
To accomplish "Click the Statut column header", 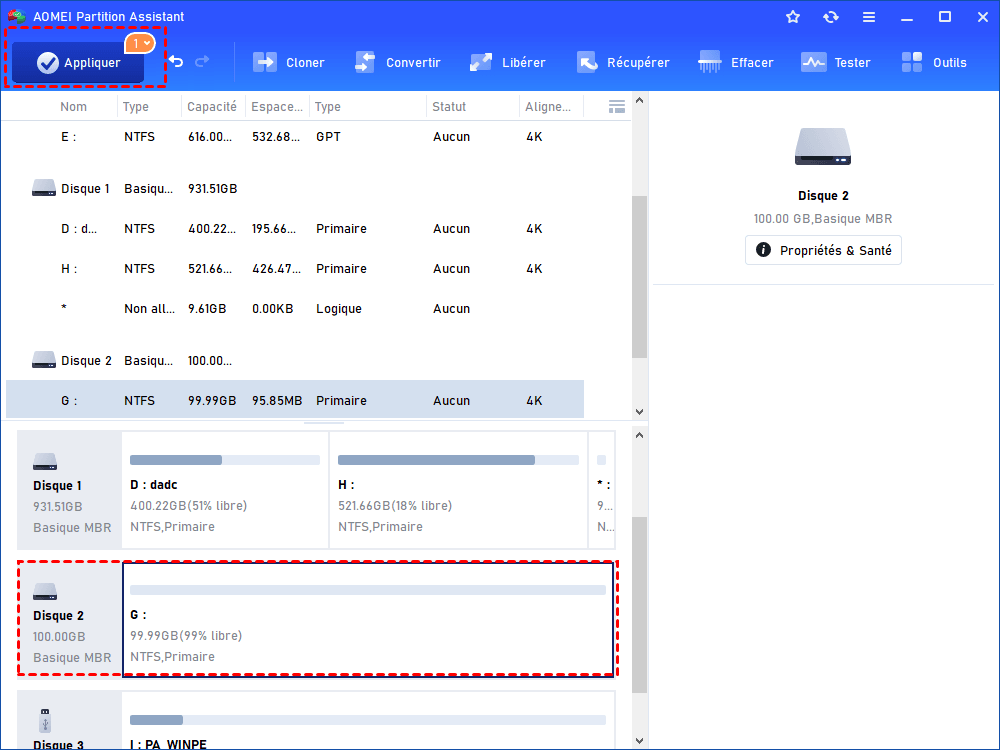I will (449, 107).
